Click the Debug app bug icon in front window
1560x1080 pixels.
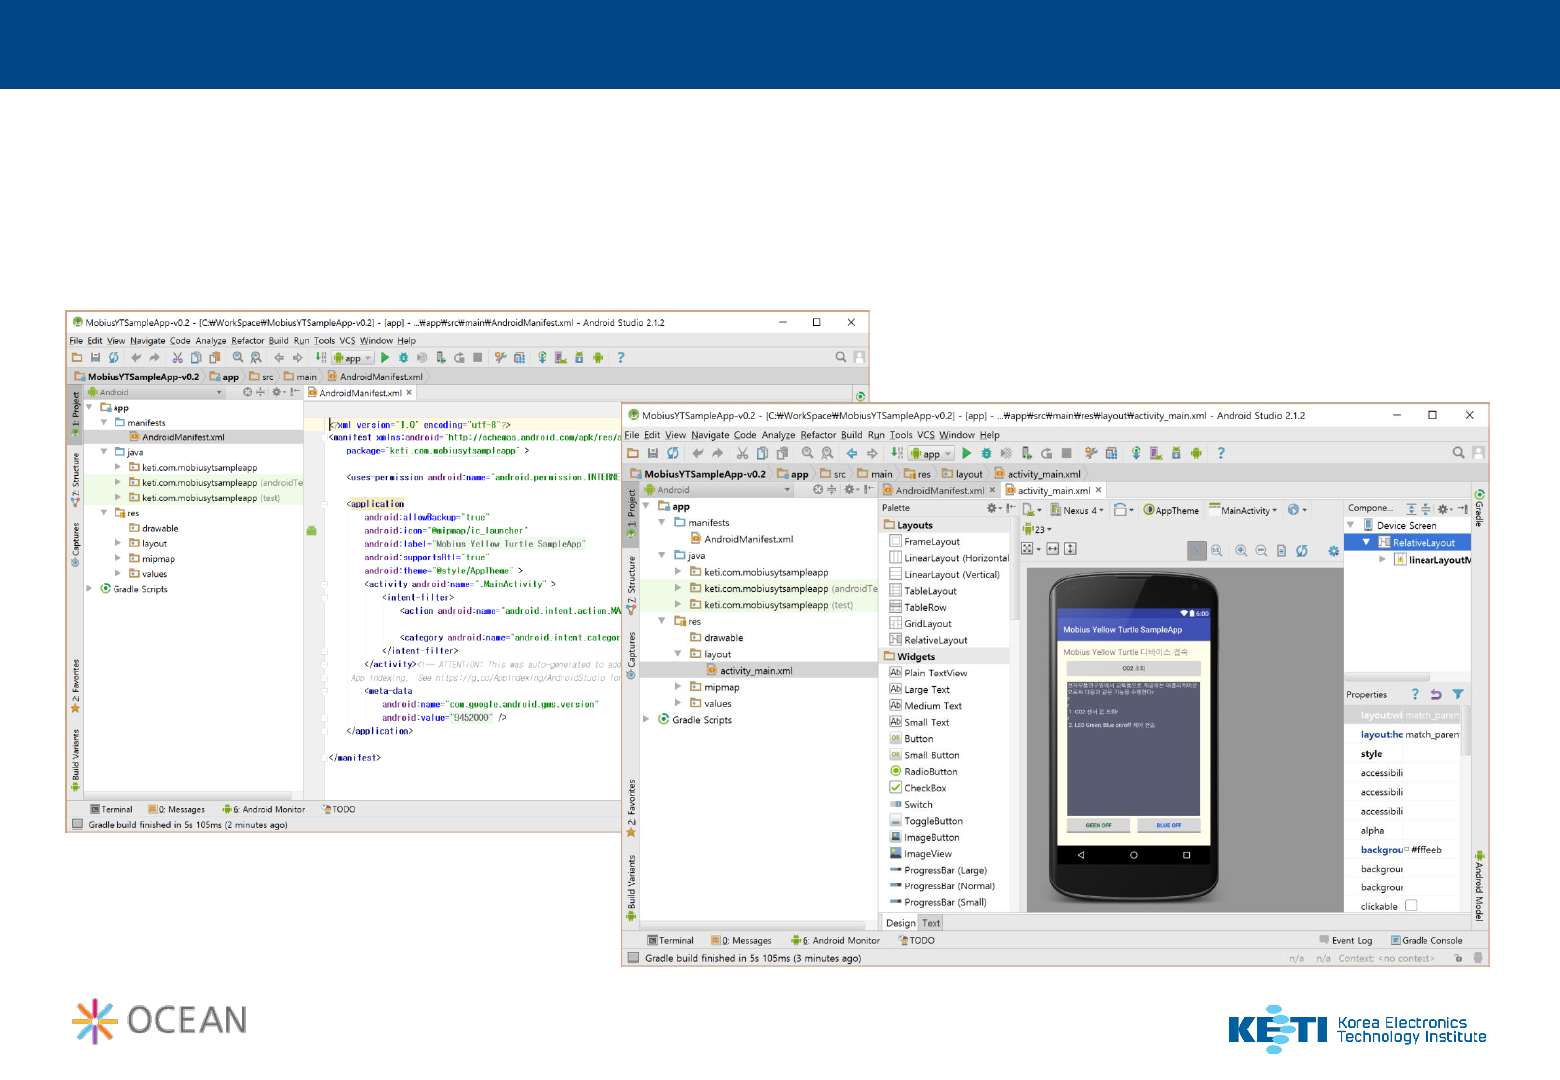pyautogui.click(x=986, y=453)
